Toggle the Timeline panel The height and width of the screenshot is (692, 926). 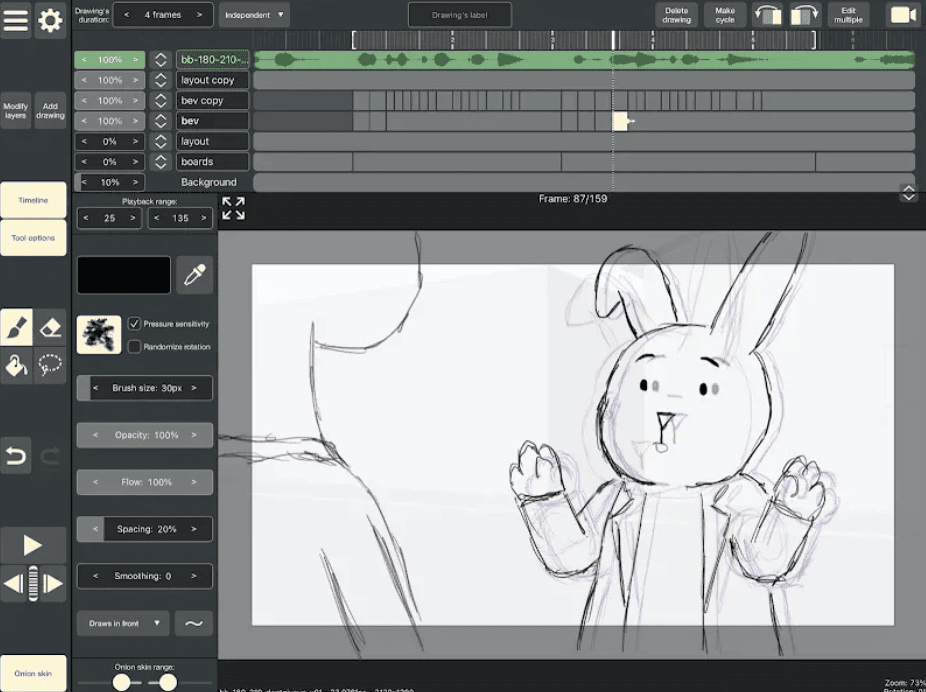click(x=33, y=200)
